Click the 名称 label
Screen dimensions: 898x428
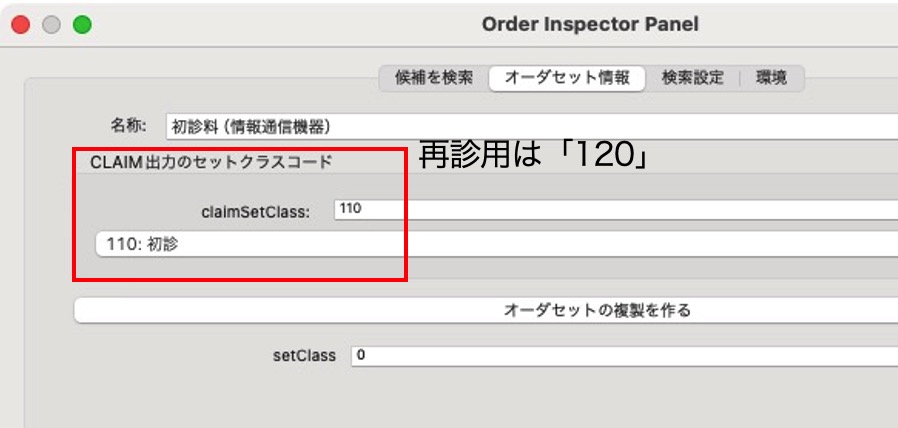128,126
